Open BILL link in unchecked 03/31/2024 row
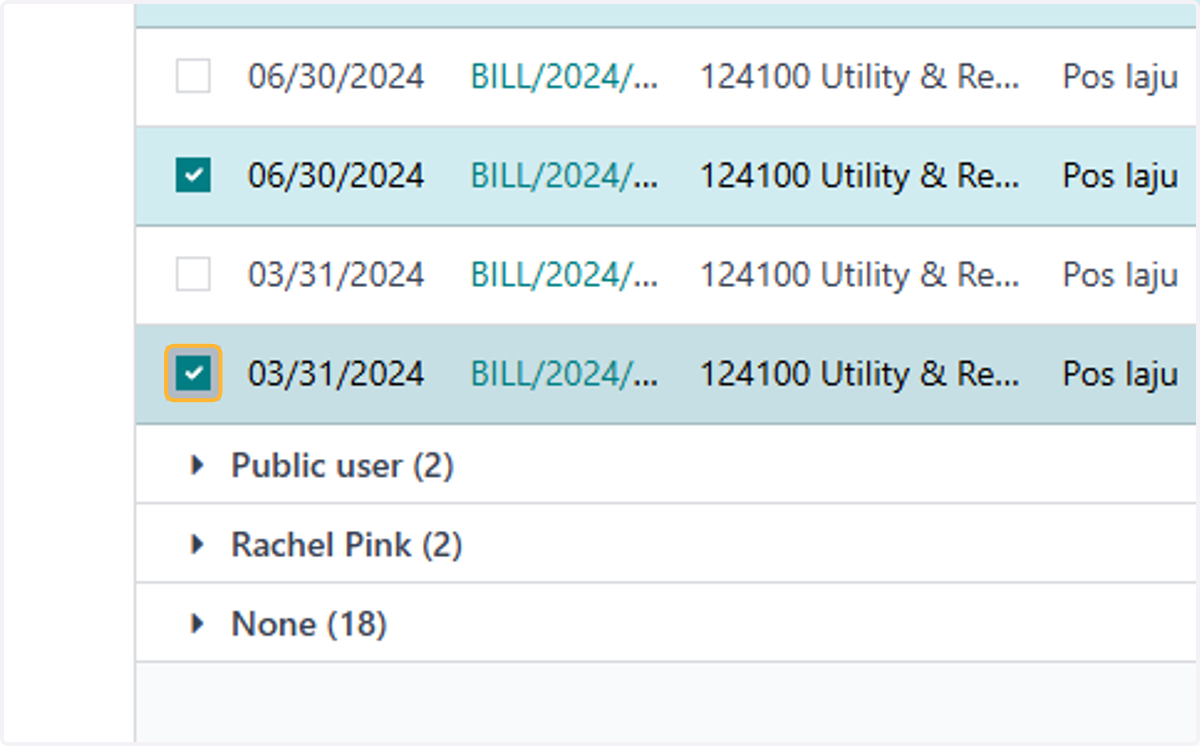1200x746 pixels. (564, 275)
